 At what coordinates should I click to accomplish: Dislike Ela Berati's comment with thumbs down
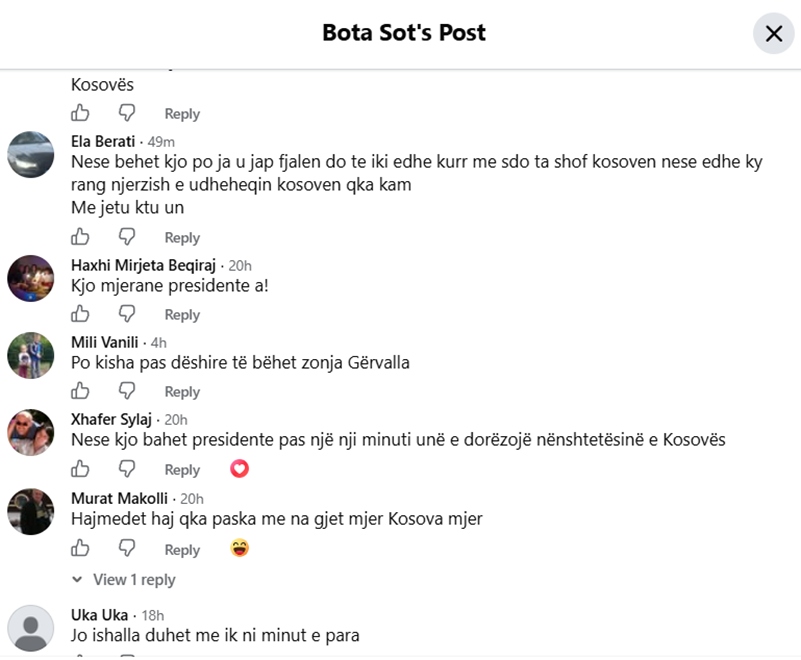tap(127, 237)
